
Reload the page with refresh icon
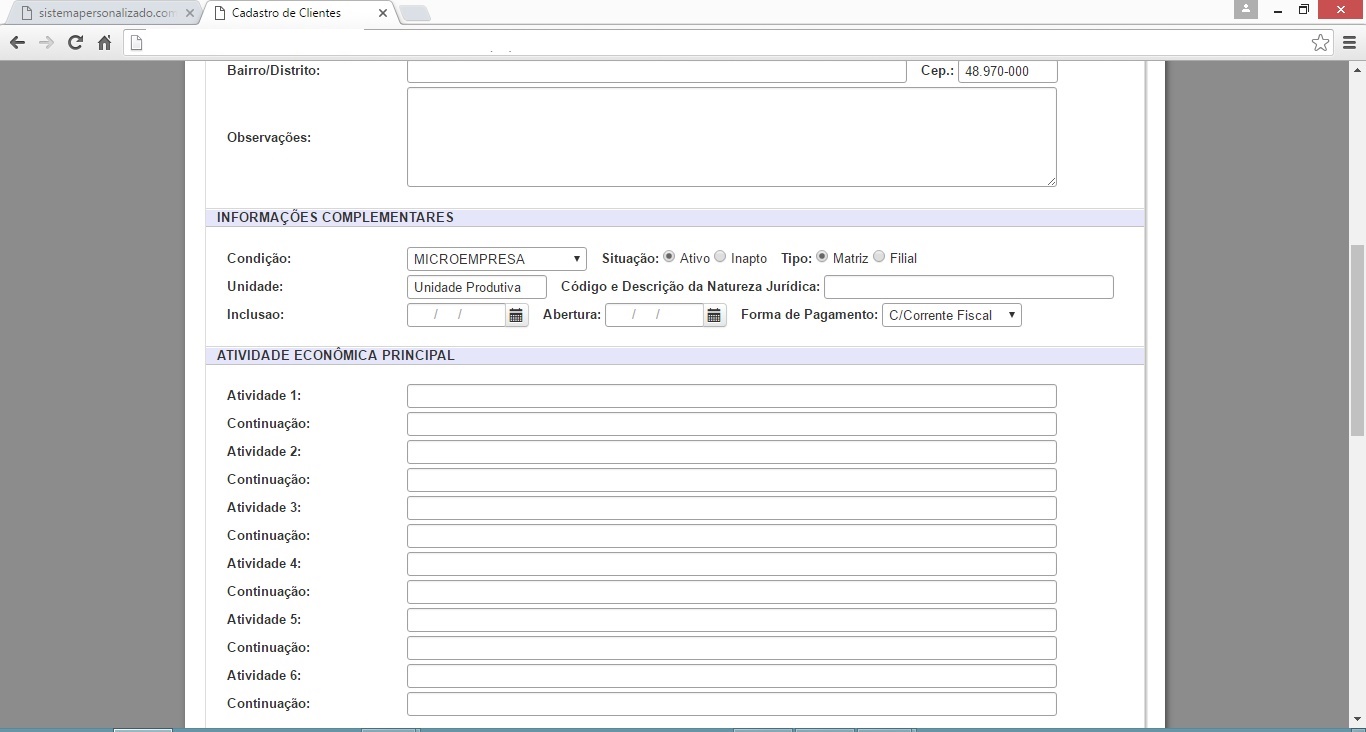[75, 43]
